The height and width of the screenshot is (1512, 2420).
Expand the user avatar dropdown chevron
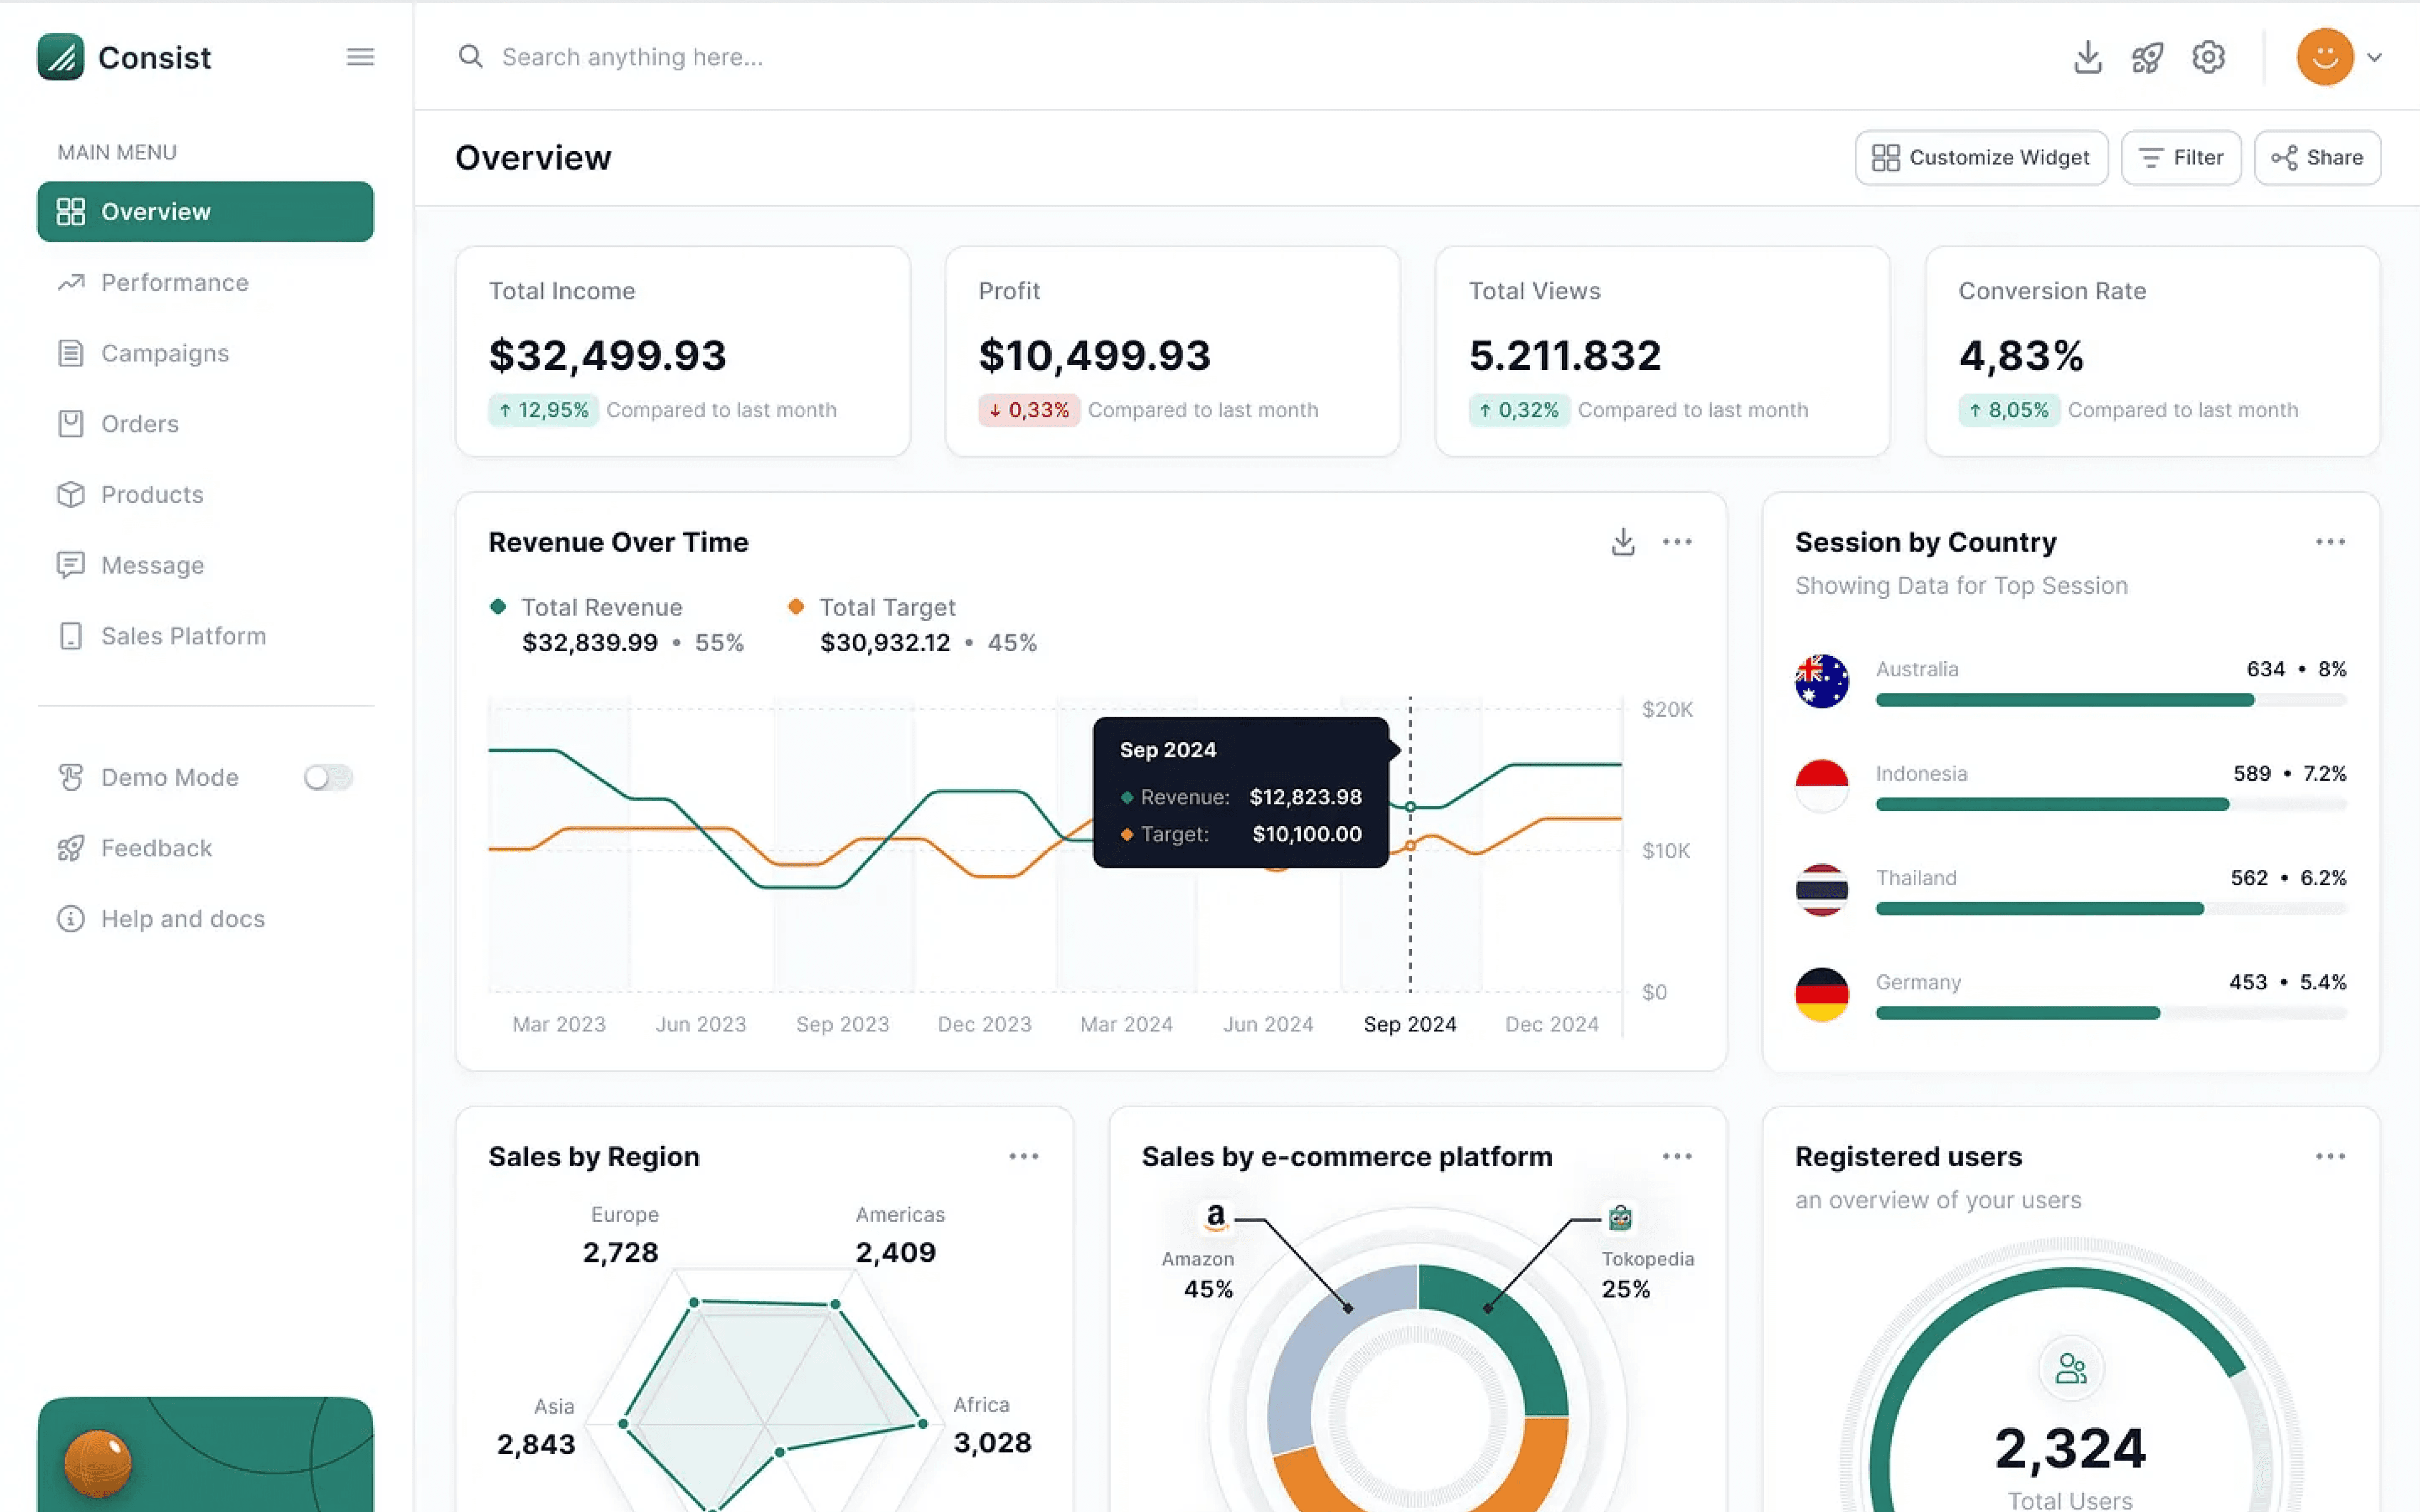pos(2374,57)
